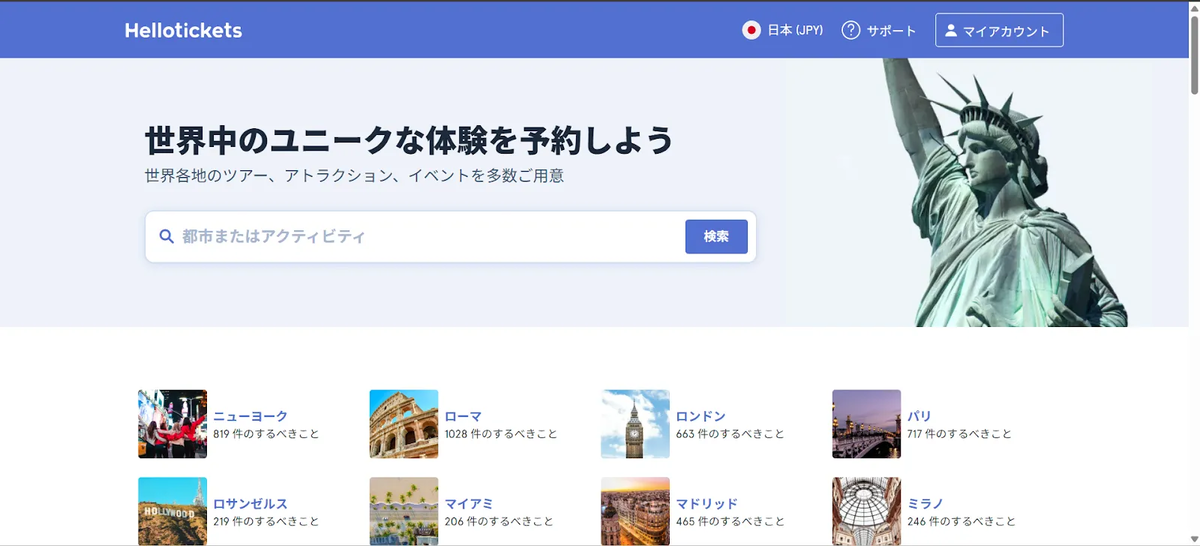
Task: Open the ニューヨーク link
Action: coord(251,416)
